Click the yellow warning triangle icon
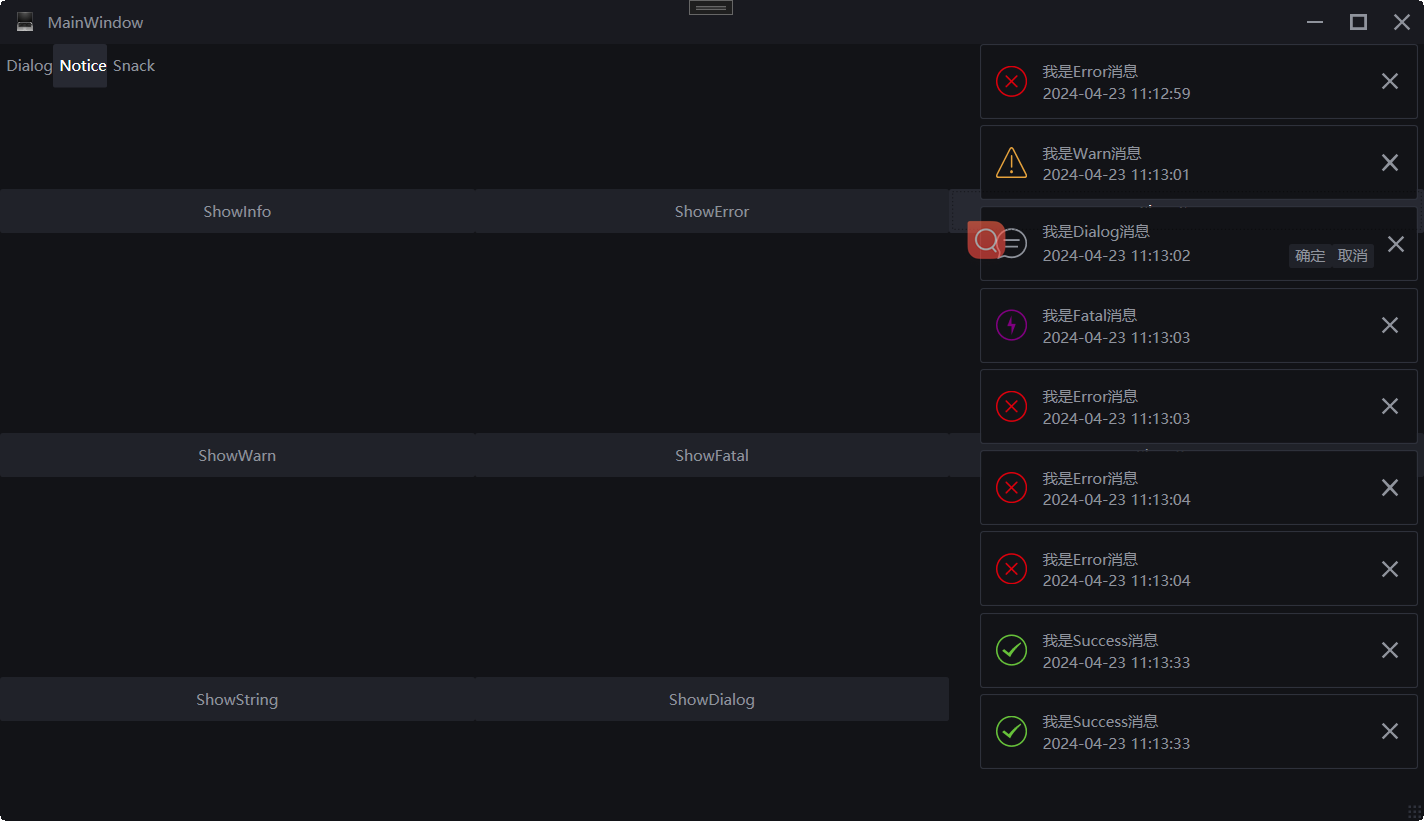 pos(1011,162)
